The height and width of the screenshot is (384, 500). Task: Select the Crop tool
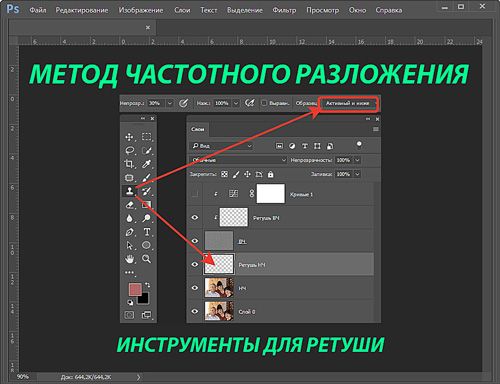(129, 164)
